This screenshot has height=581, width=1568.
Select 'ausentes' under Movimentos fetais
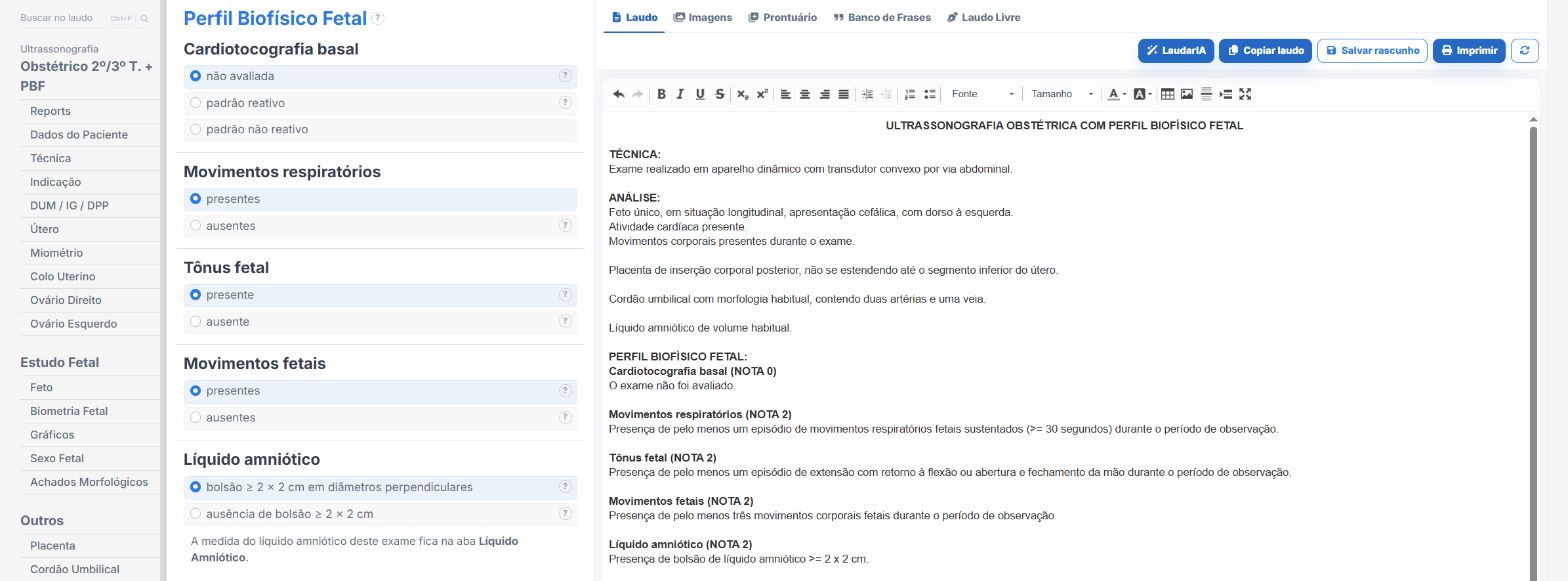(x=381, y=418)
